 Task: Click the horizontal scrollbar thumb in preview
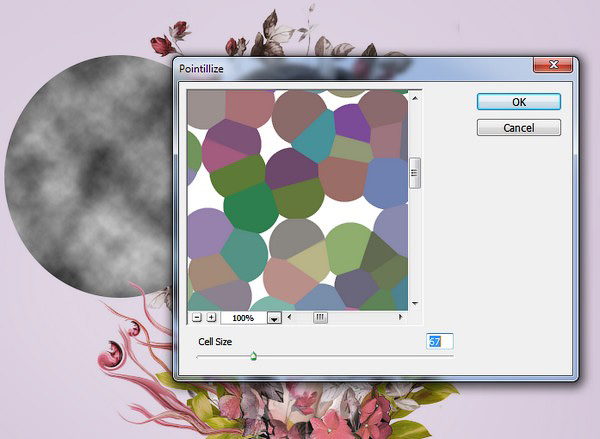coord(320,317)
